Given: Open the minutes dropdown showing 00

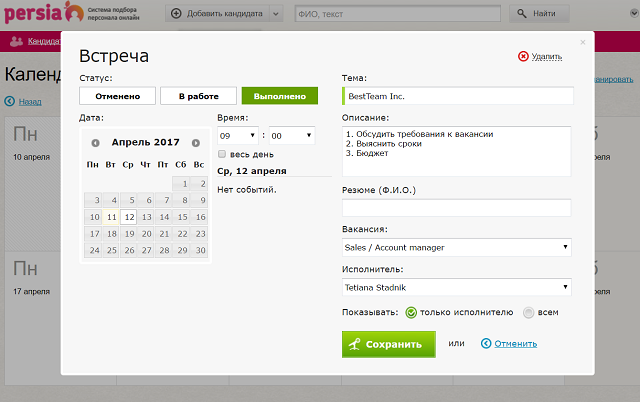Looking at the screenshot, I should click(290, 135).
